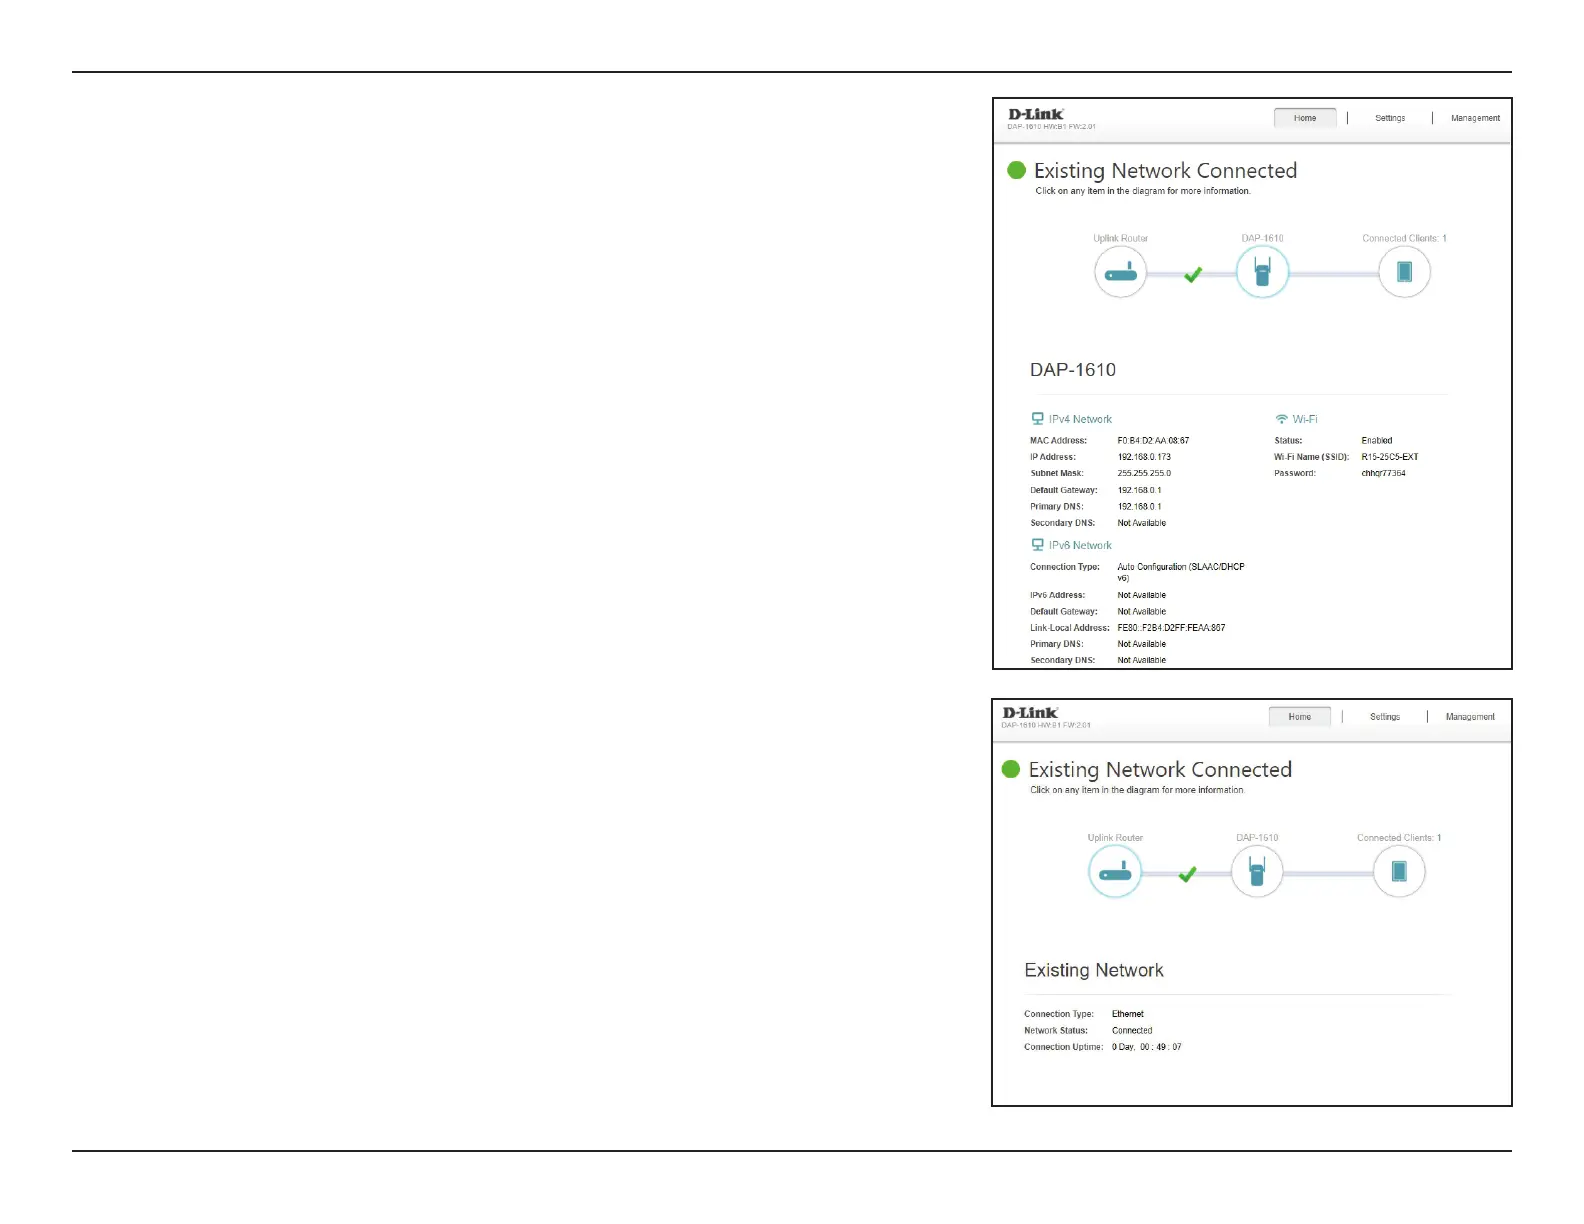Click the IPv6 Address value Not Available
The width and height of the screenshot is (1584, 1224).
1141,595
